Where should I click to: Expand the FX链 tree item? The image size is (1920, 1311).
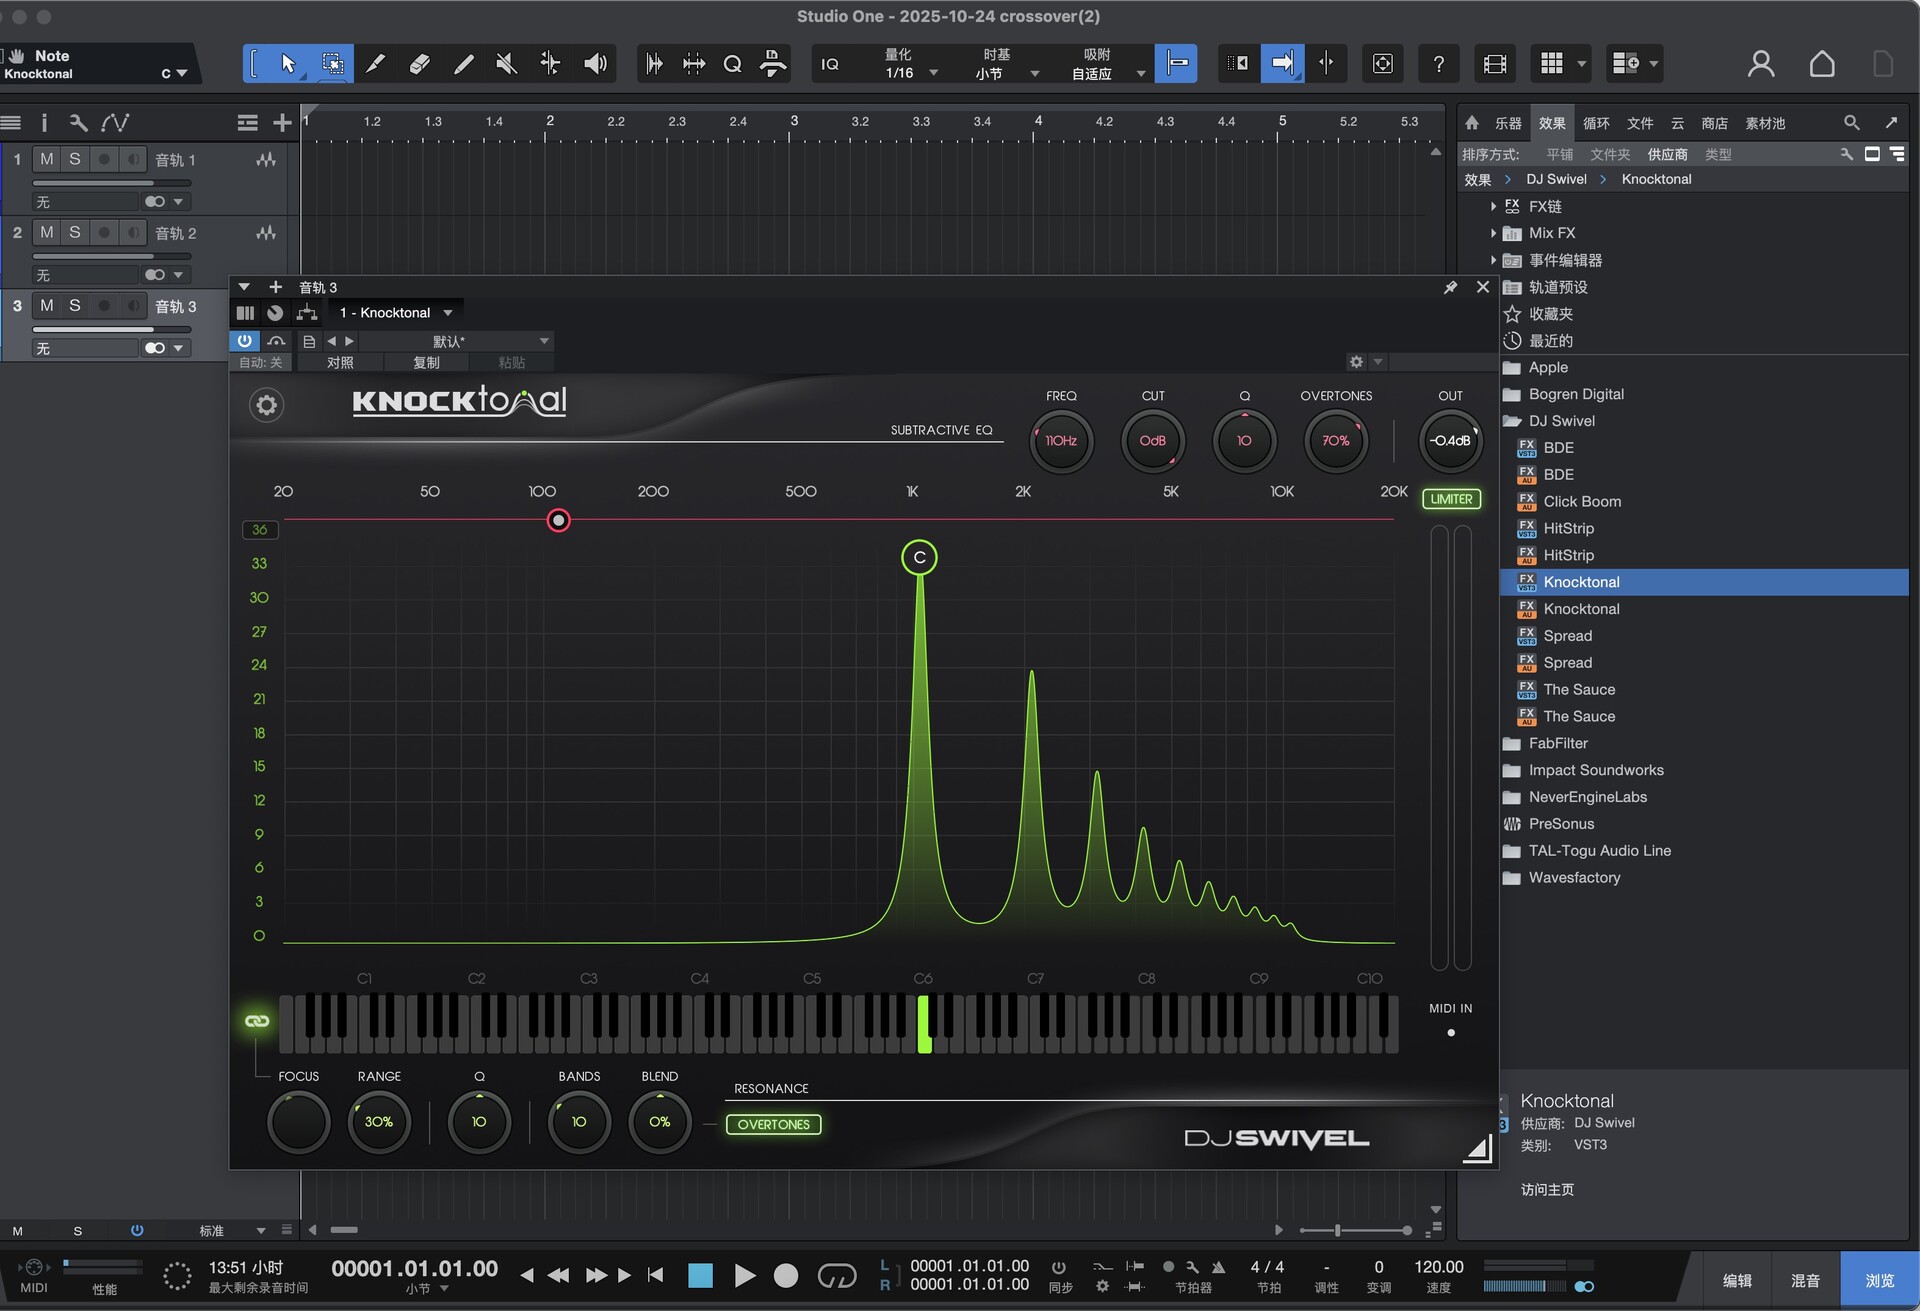coord(1493,206)
